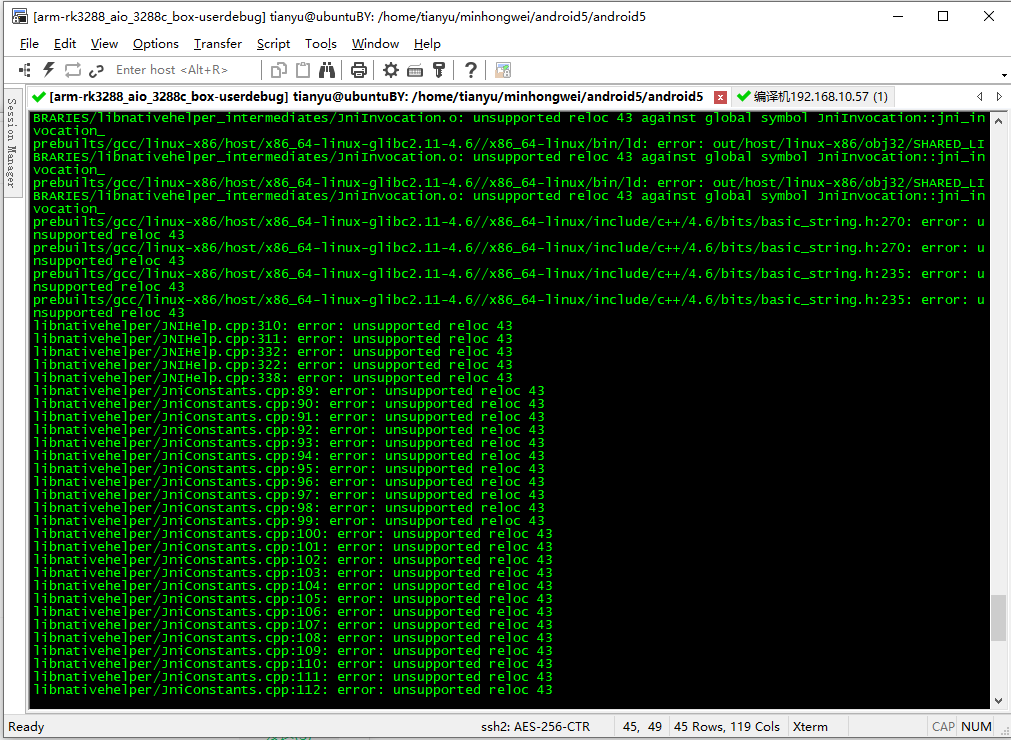
Task: Click the Quick Connect lightning icon
Action: click(x=48, y=70)
